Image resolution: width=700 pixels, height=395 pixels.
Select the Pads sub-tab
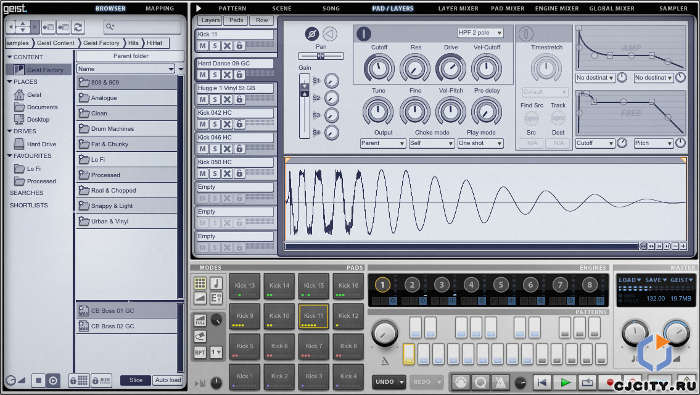tap(236, 20)
